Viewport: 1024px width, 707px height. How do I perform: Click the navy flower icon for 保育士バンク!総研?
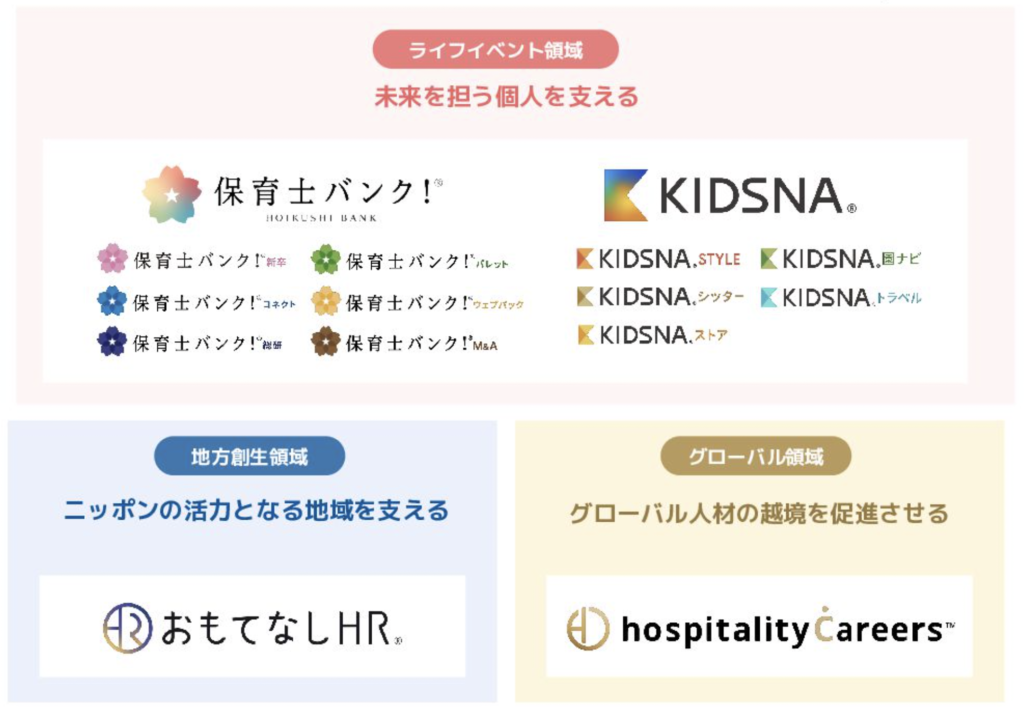pos(112,342)
